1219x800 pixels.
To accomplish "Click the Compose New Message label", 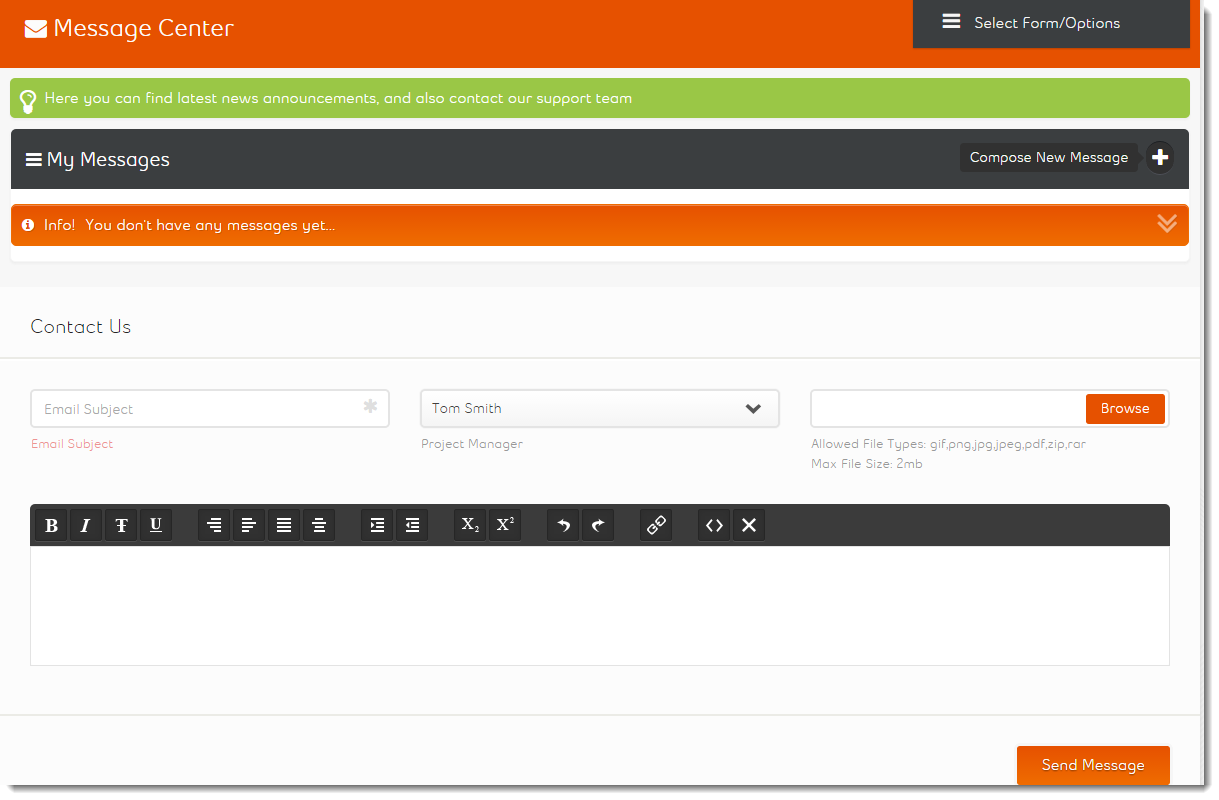I will 1049,157.
